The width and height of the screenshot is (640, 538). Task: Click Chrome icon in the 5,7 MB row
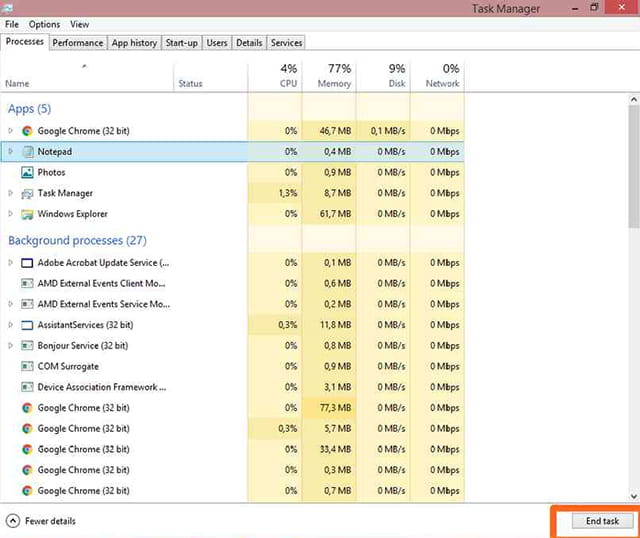[27, 429]
